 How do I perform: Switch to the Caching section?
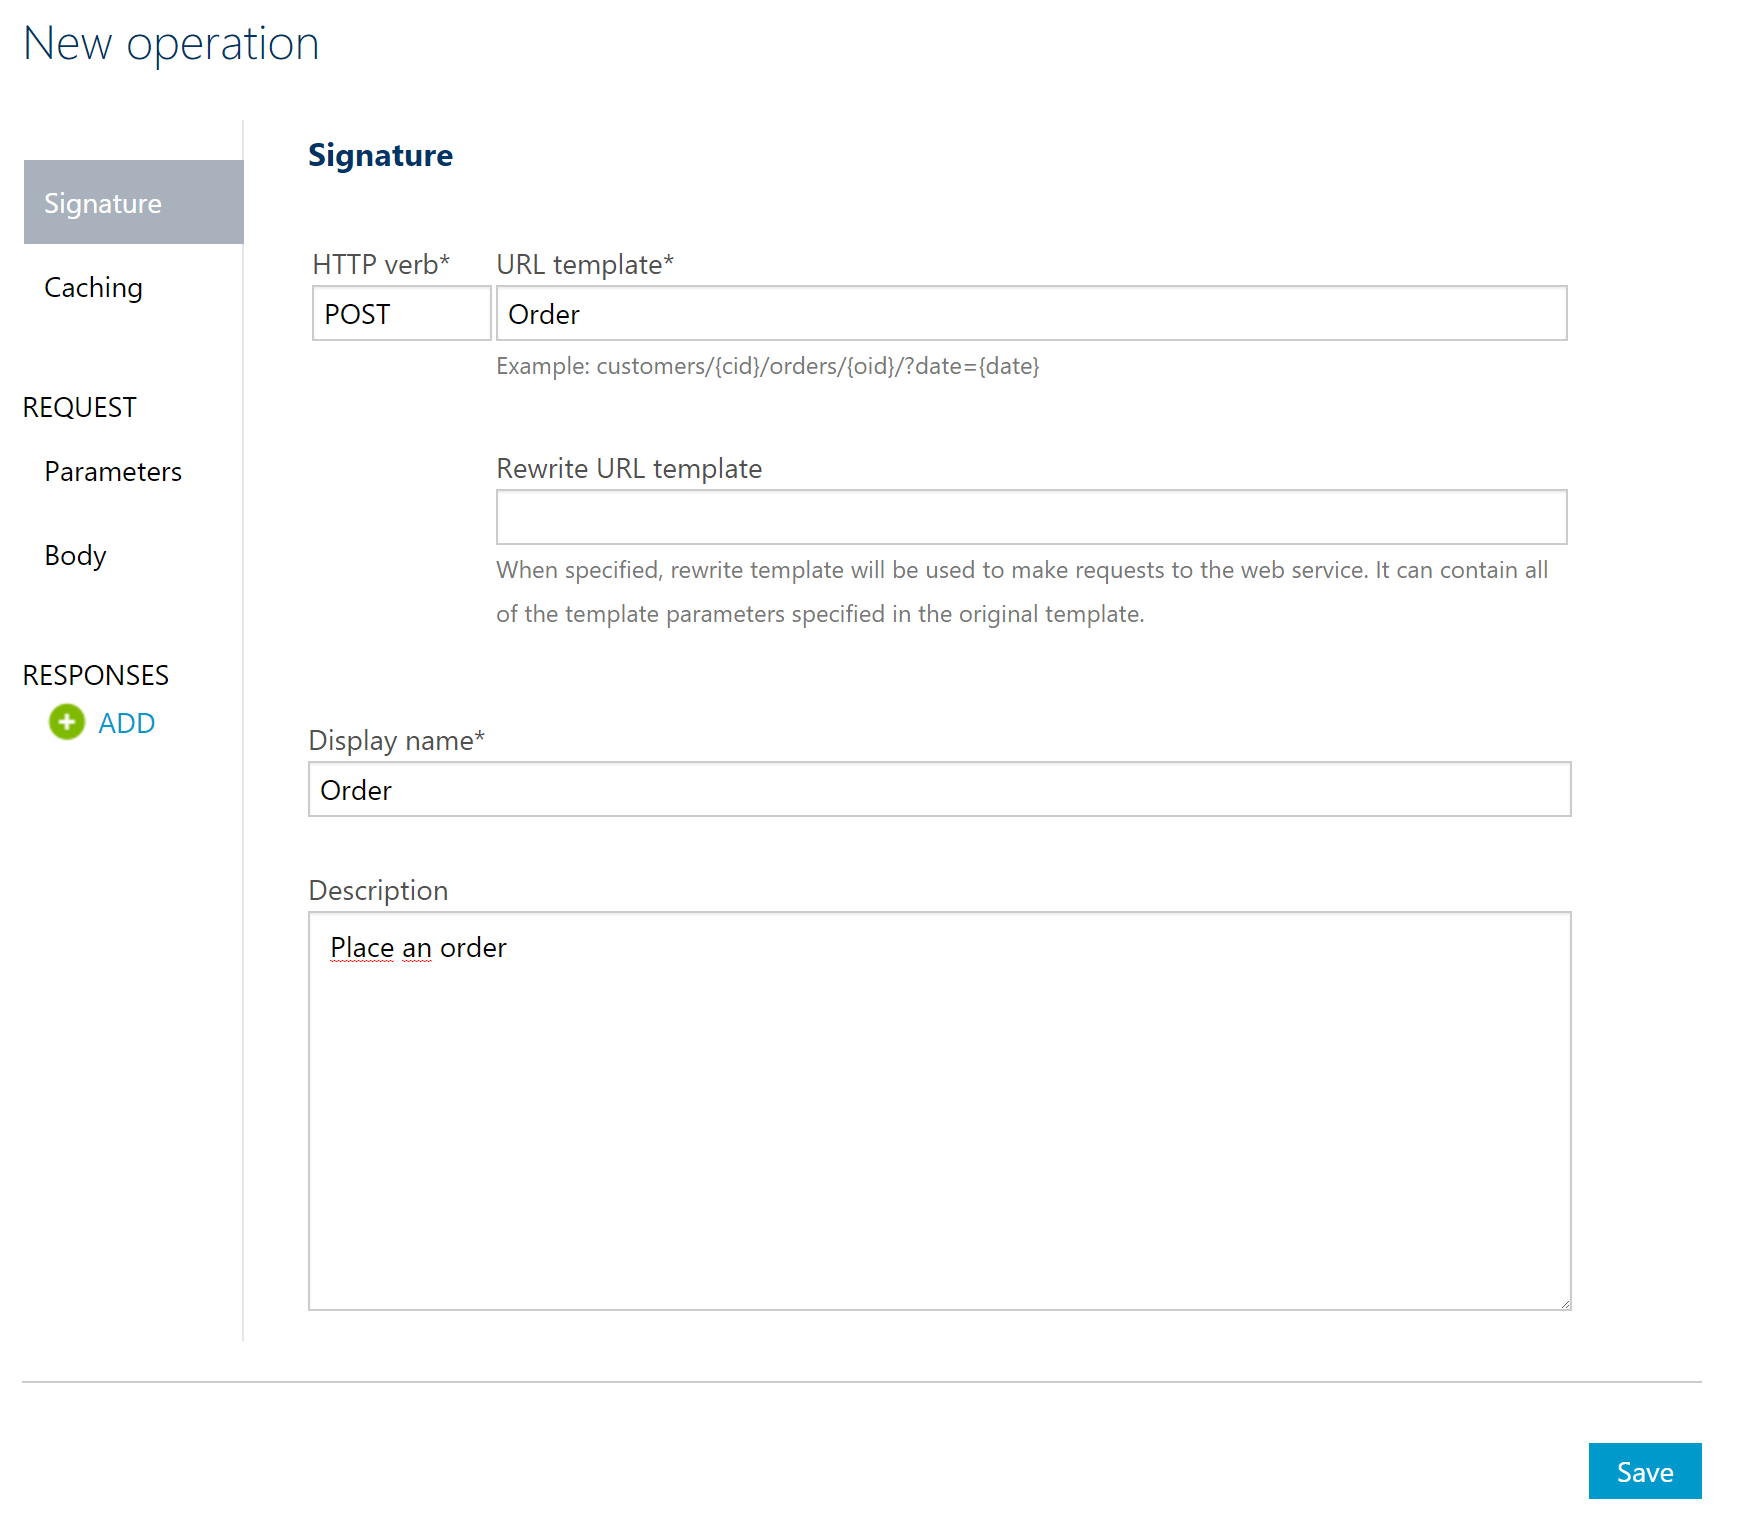coord(93,287)
